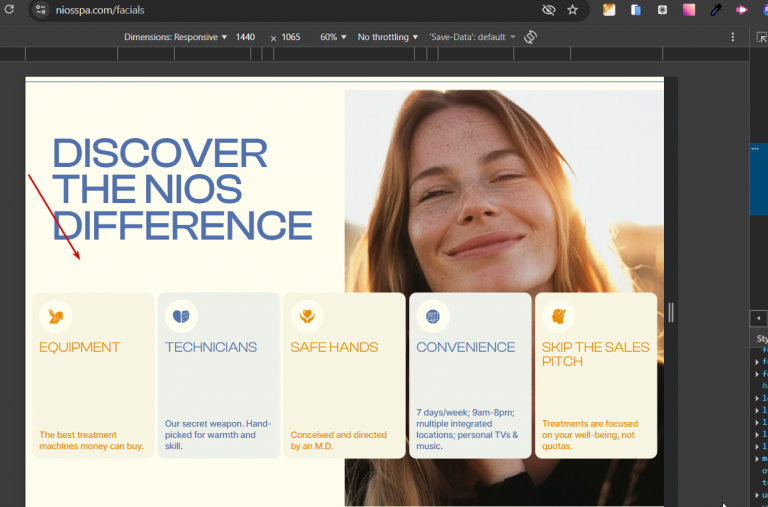The image size is (768, 507).
Task: Toggle the DevTools inspect element selector
Action: [x=762, y=37]
